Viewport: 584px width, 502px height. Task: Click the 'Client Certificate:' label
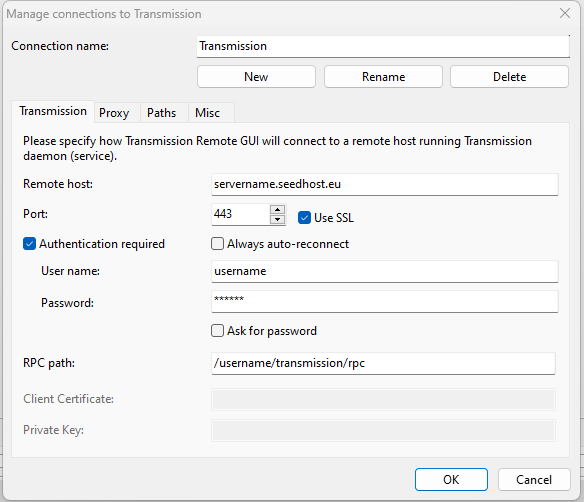[x=69, y=399]
